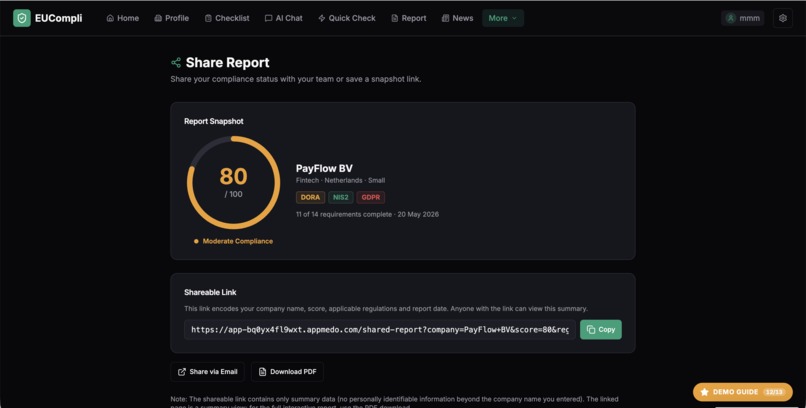Click the Download PDF button
806x408 pixels.
(287, 372)
